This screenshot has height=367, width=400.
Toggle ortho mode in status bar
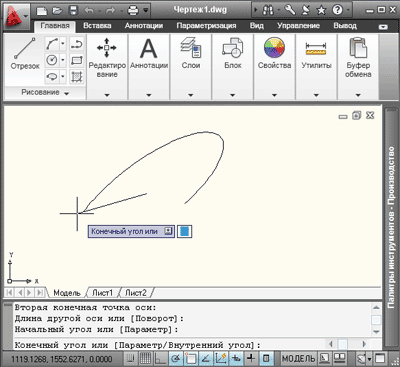tap(161, 359)
